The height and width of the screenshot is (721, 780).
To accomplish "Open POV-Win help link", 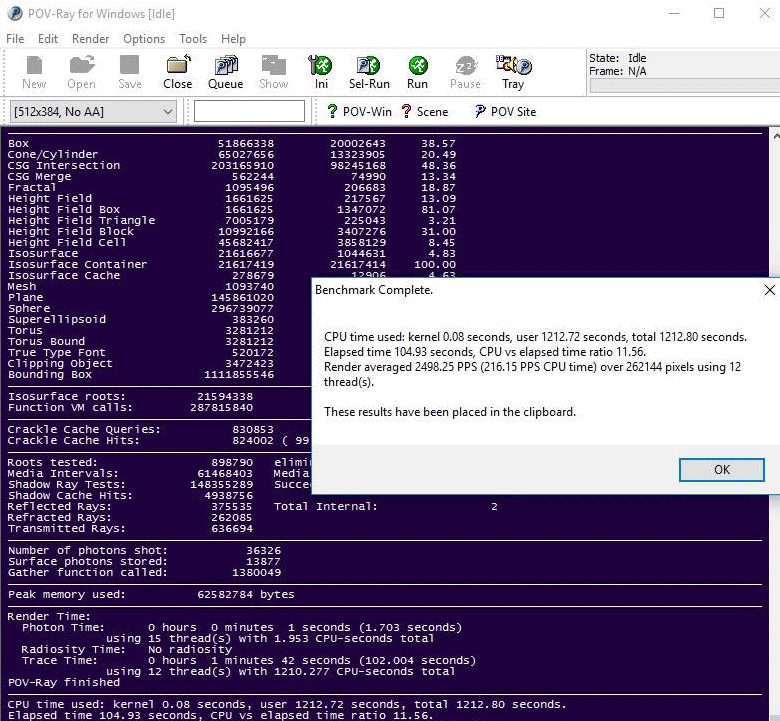I will 359,111.
